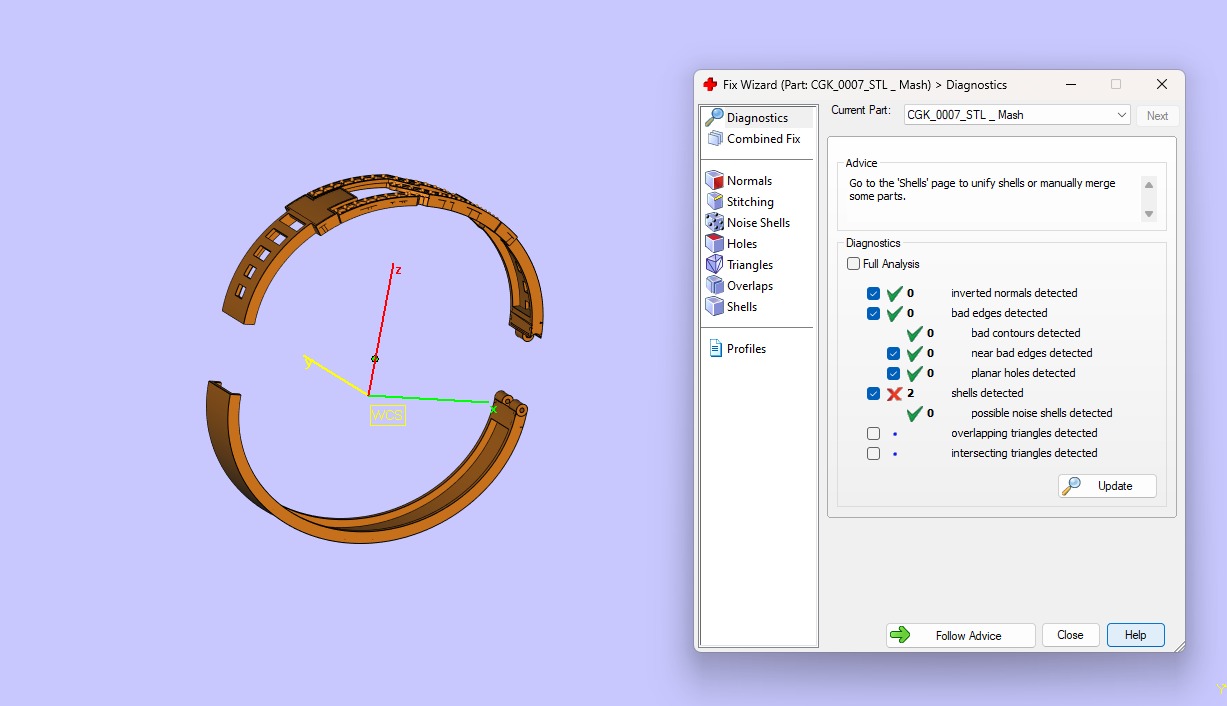The height and width of the screenshot is (706, 1227).
Task: Click green checkmark beside possible noise shells
Action: pyautogui.click(x=914, y=413)
